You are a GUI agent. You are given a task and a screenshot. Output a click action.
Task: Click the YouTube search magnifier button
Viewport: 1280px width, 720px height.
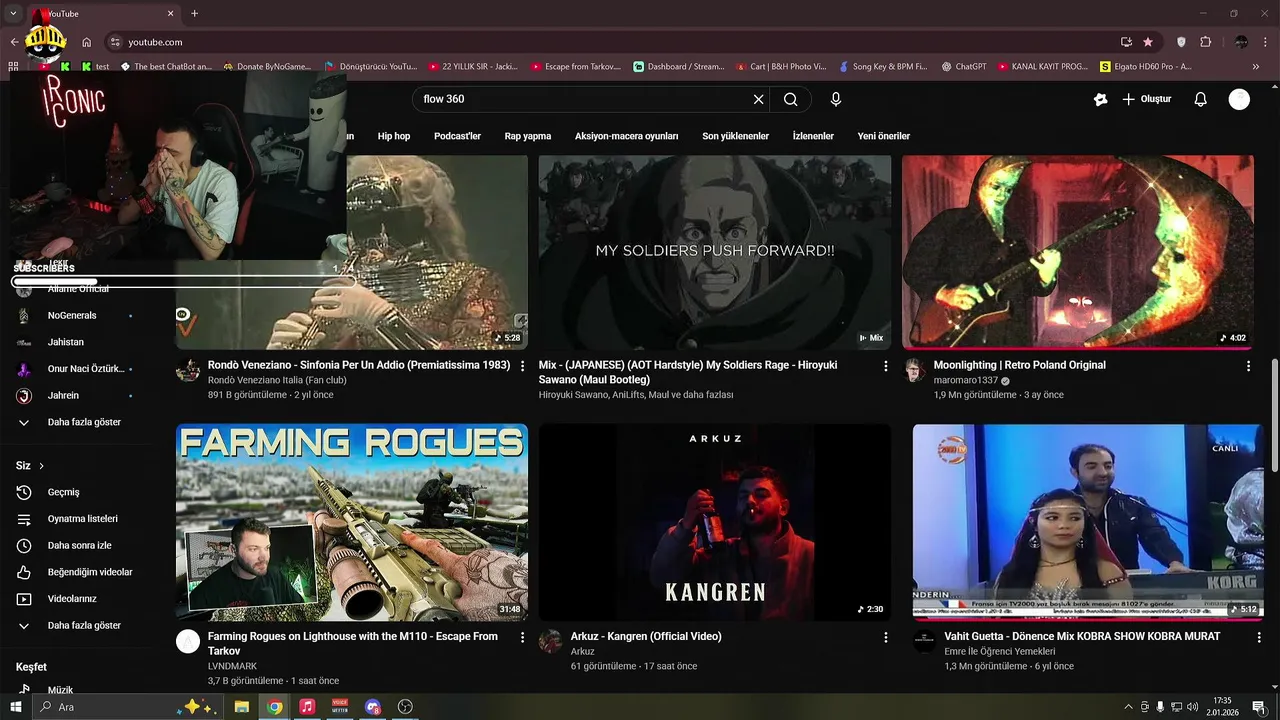pyautogui.click(x=790, y=99)
